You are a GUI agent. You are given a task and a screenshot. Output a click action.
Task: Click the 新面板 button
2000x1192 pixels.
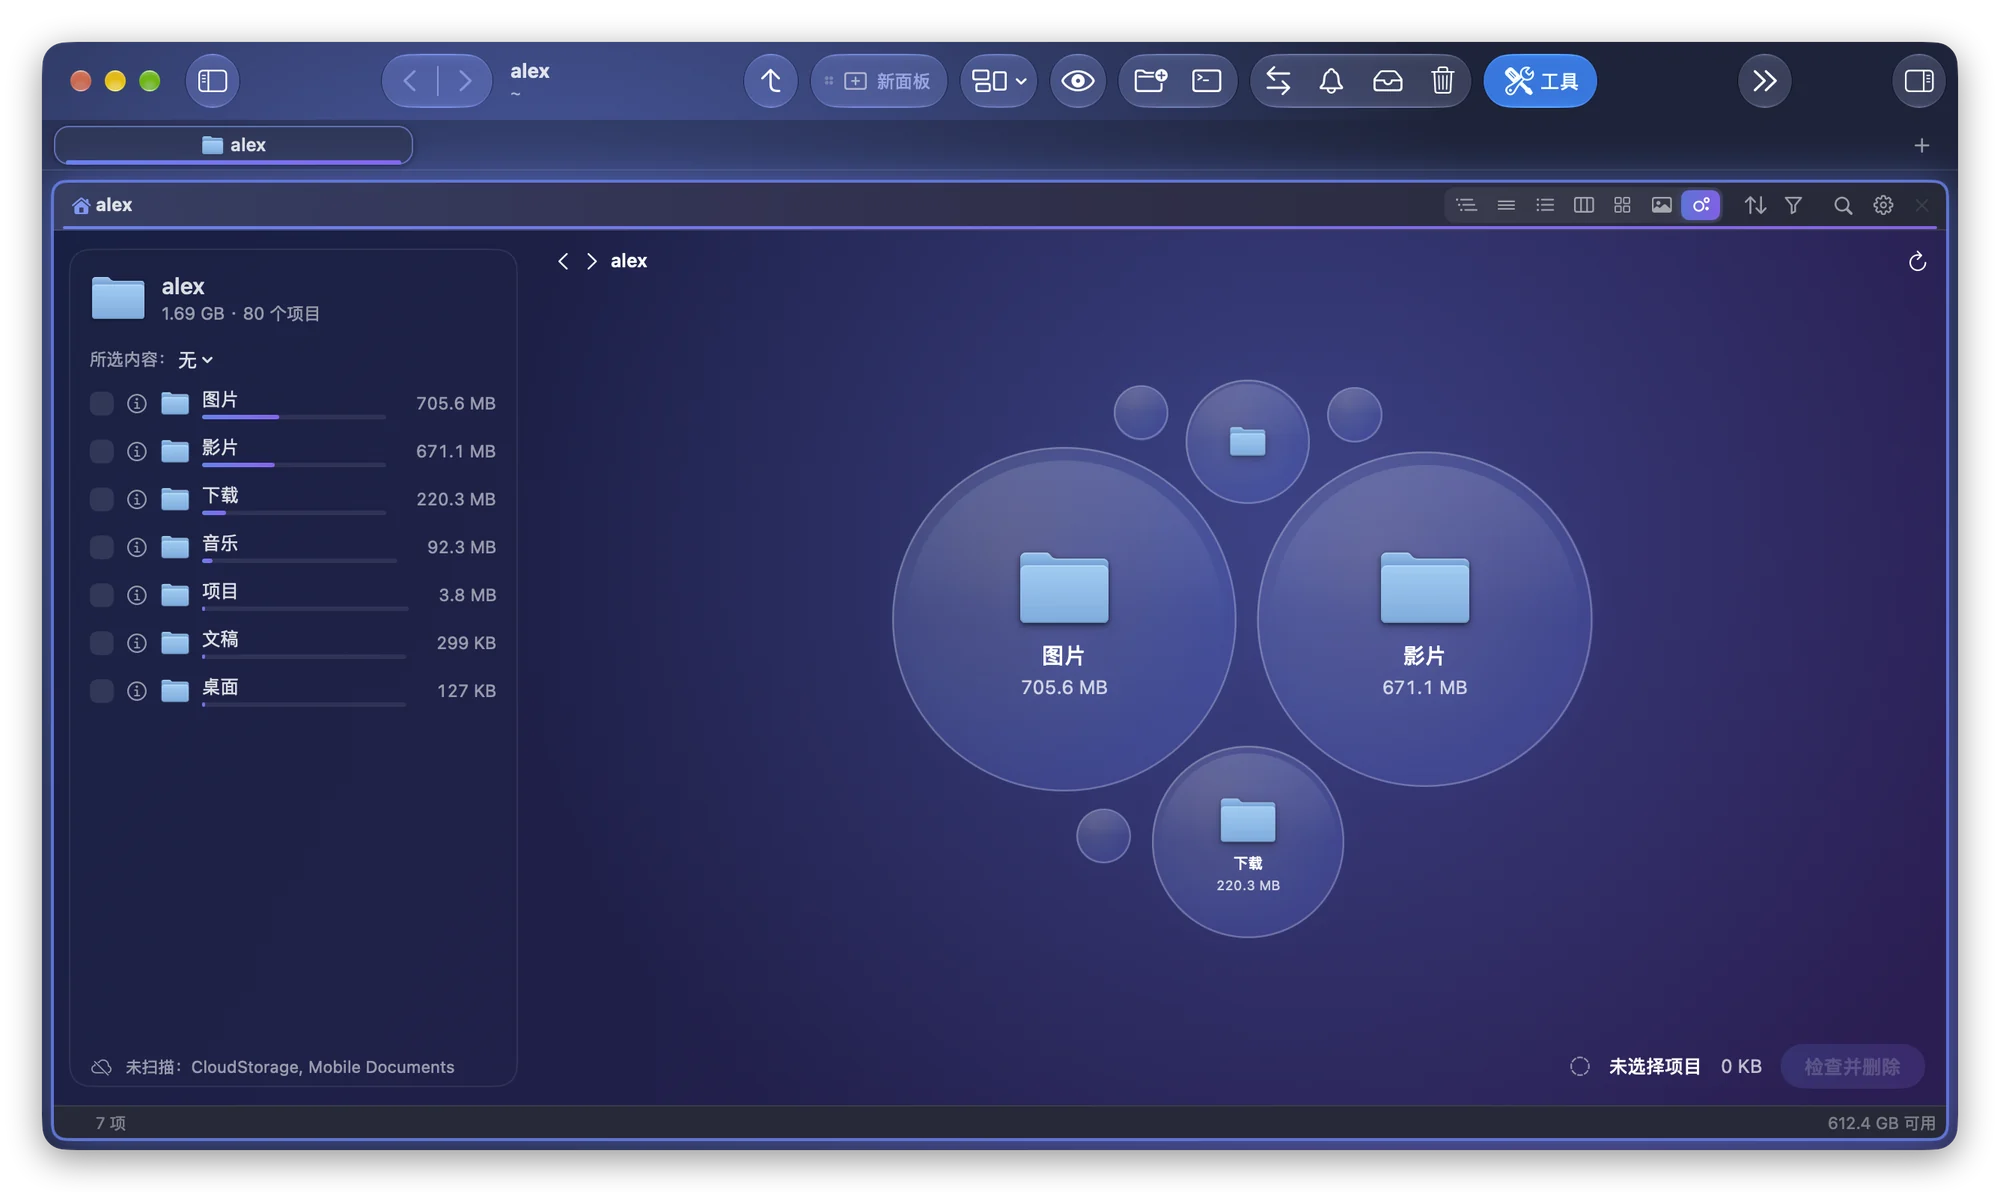[879, 81]
